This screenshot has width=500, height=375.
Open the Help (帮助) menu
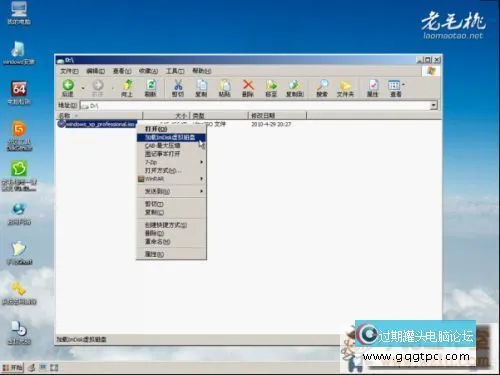(x=202, y=71)
